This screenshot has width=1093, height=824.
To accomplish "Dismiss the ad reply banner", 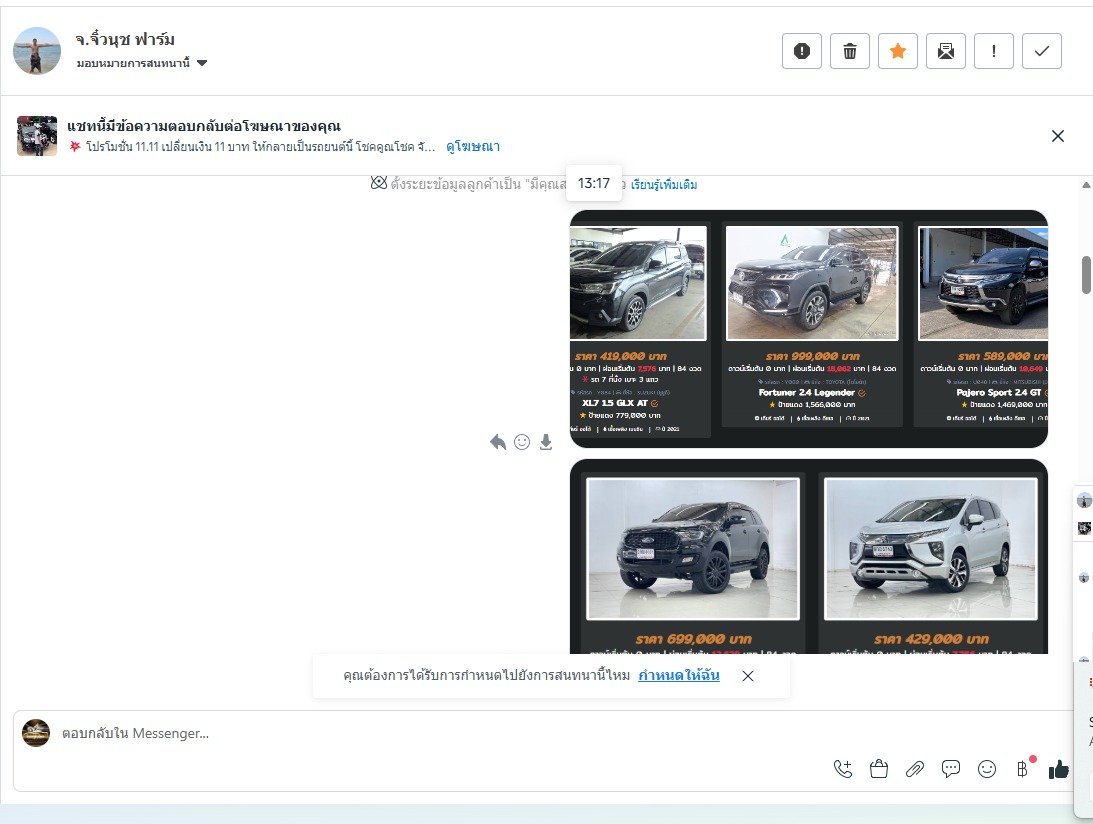I will pyautogui.click(x=1057, y=136).
